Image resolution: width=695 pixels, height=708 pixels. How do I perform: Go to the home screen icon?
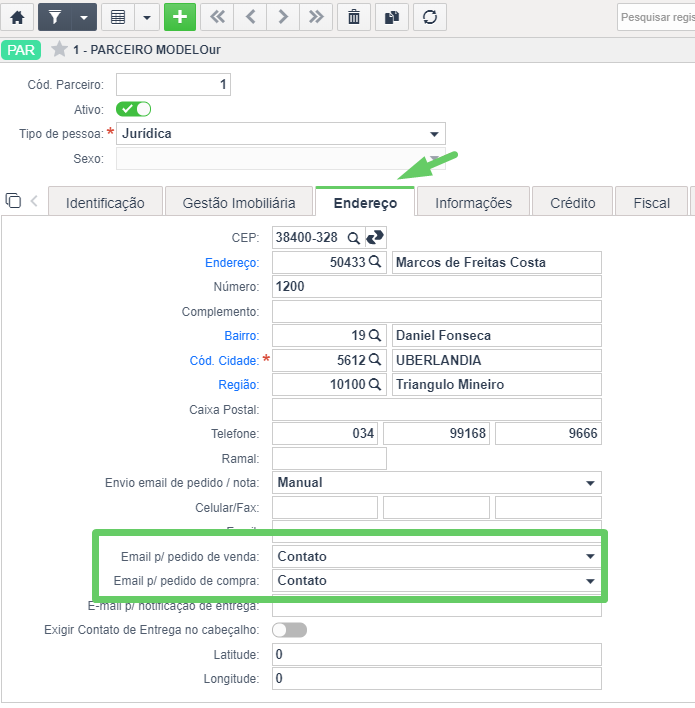click(x=18, y=17)
